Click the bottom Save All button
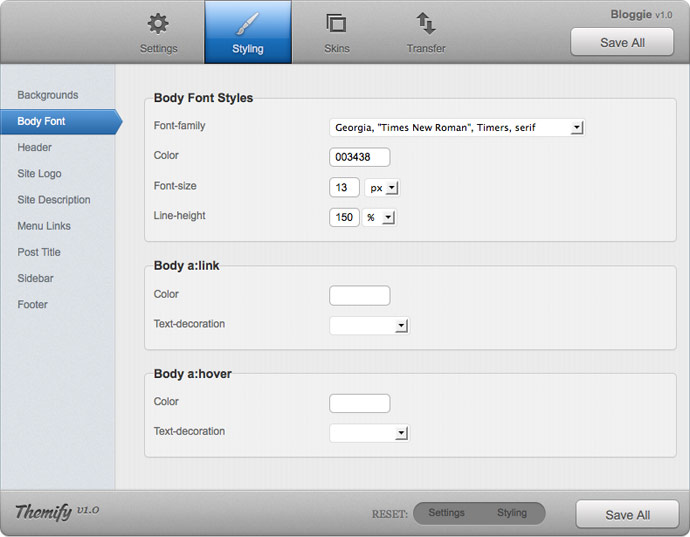Screen dimensions: 690x537 [627, 514]
